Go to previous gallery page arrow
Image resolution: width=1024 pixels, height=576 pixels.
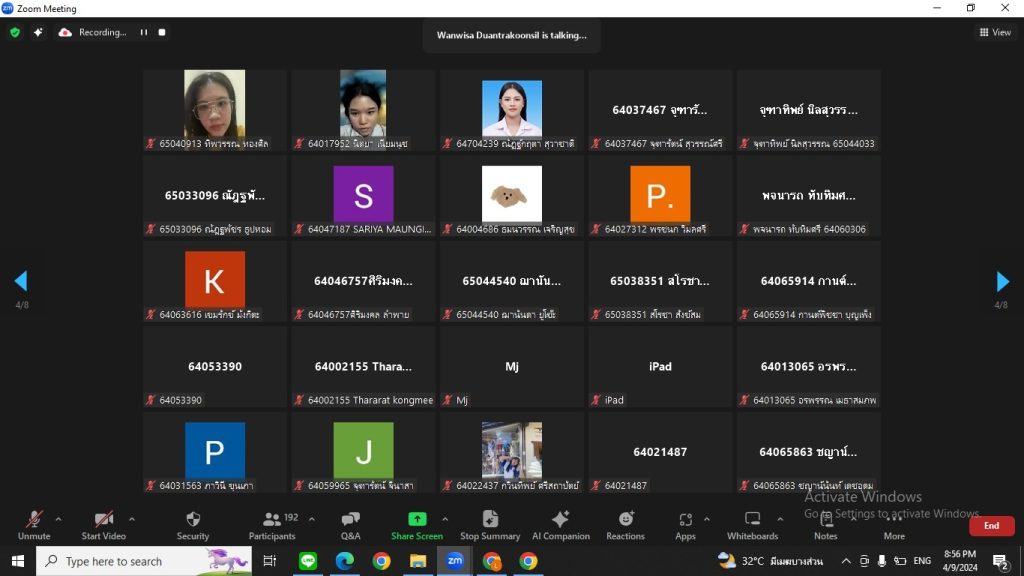click(x=21, y=281)
